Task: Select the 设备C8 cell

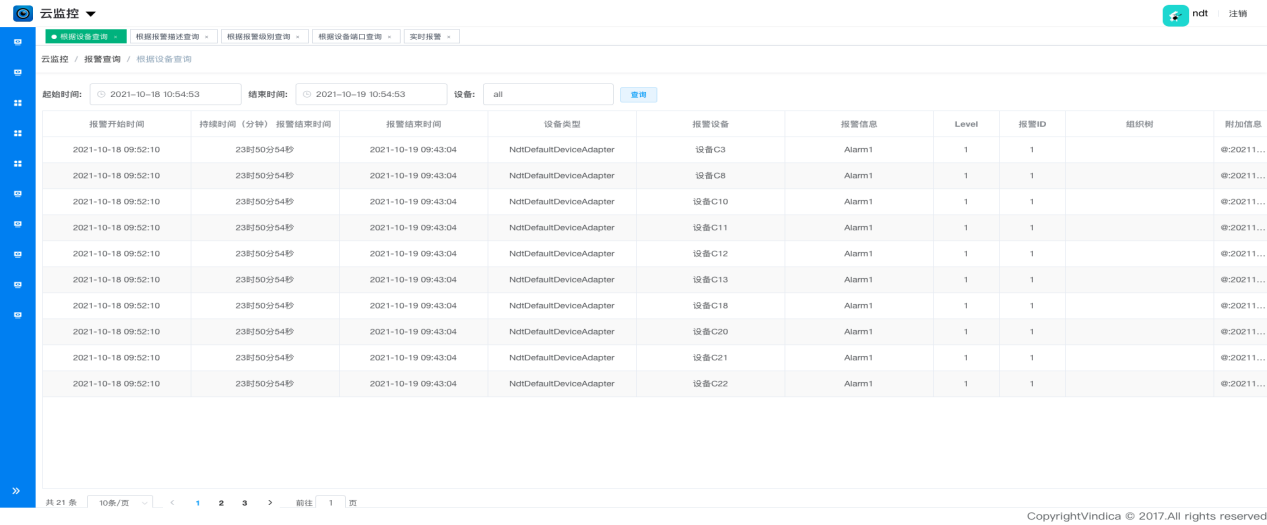Action: coord(710,176)
